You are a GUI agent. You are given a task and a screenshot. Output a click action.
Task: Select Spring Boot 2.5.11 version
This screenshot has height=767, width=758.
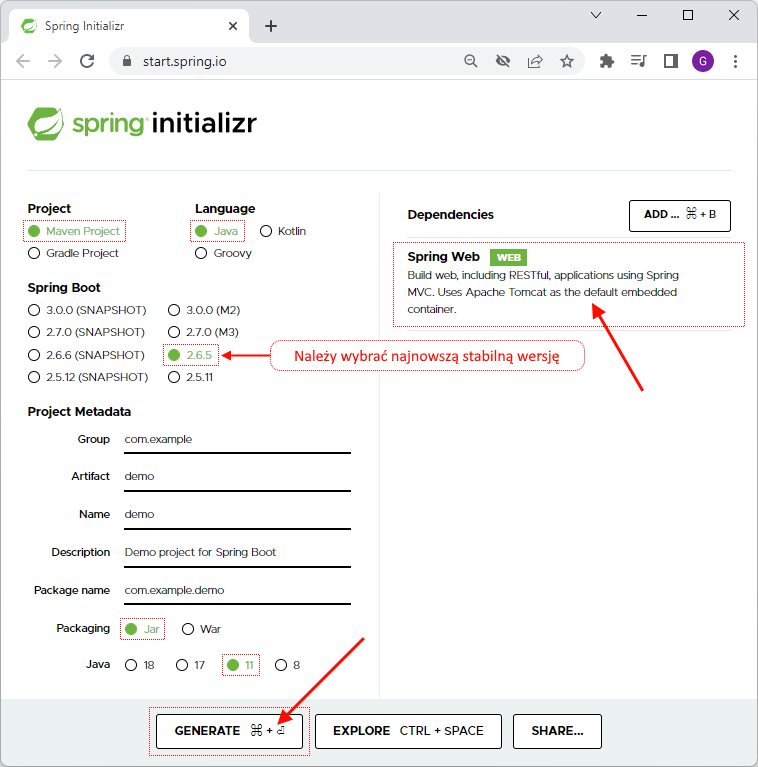point(190,377)
